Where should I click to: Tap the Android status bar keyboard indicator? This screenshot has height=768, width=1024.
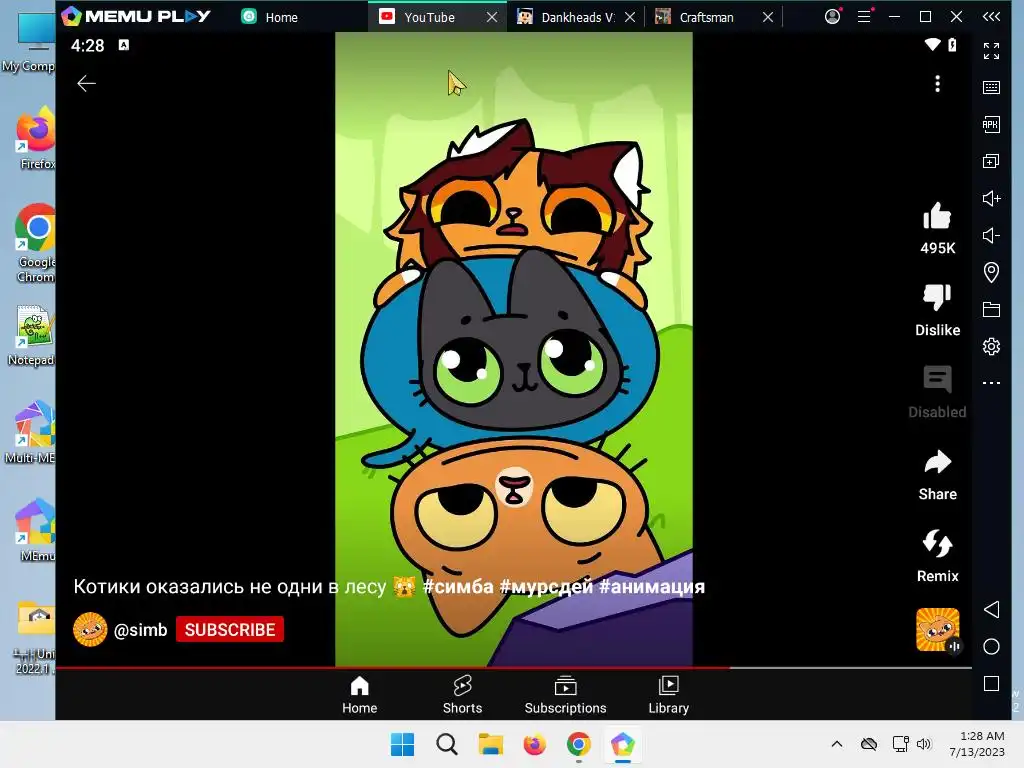pos(123,44)
